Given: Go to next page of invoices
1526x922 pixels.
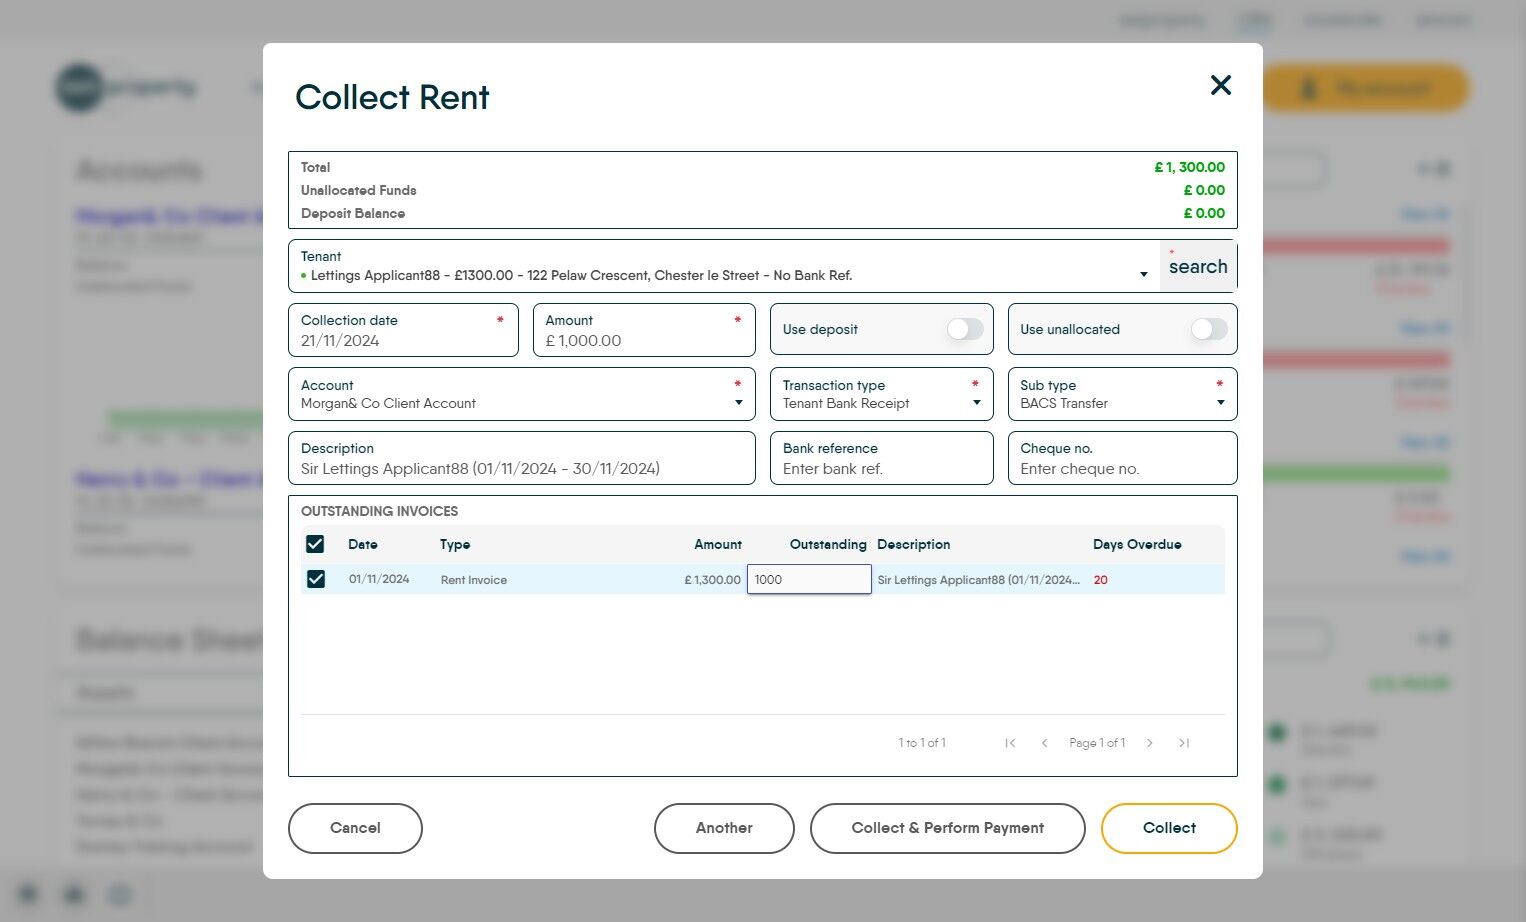Looking at the screenshot, I should pos(1150,743).
